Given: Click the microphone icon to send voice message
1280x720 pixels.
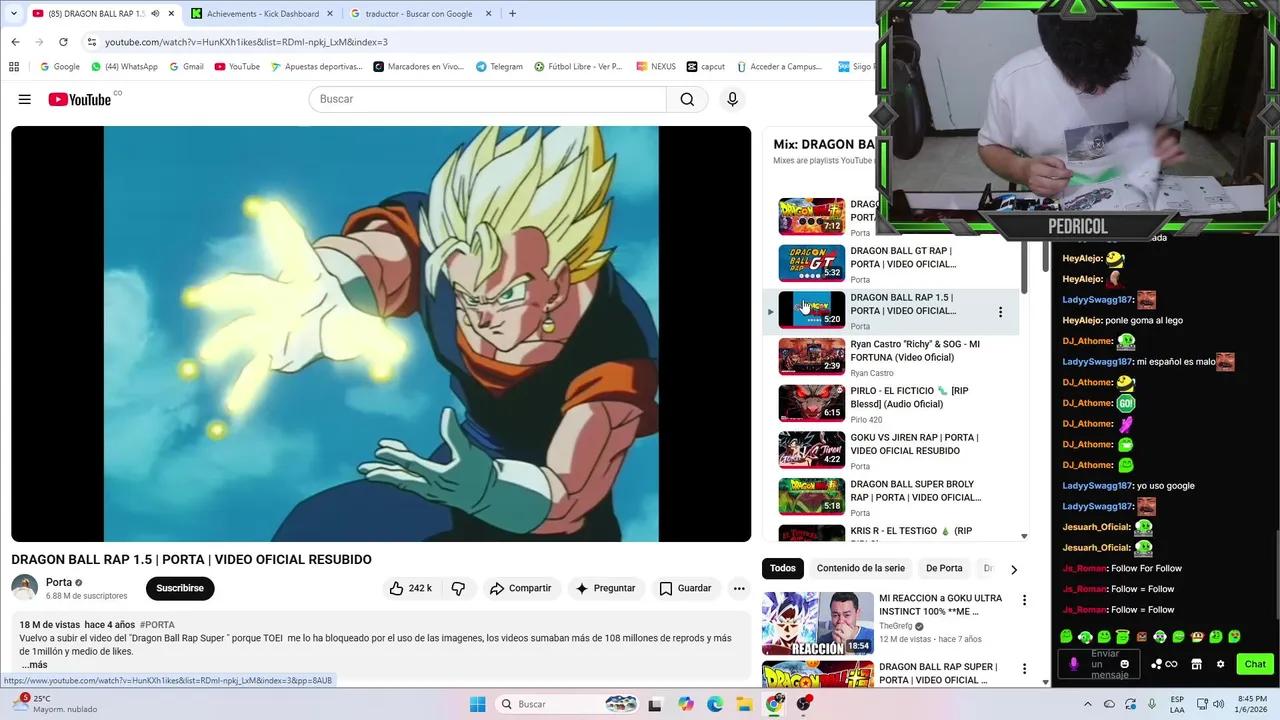Looking at the screenshot, I should tap(1073, 664).
